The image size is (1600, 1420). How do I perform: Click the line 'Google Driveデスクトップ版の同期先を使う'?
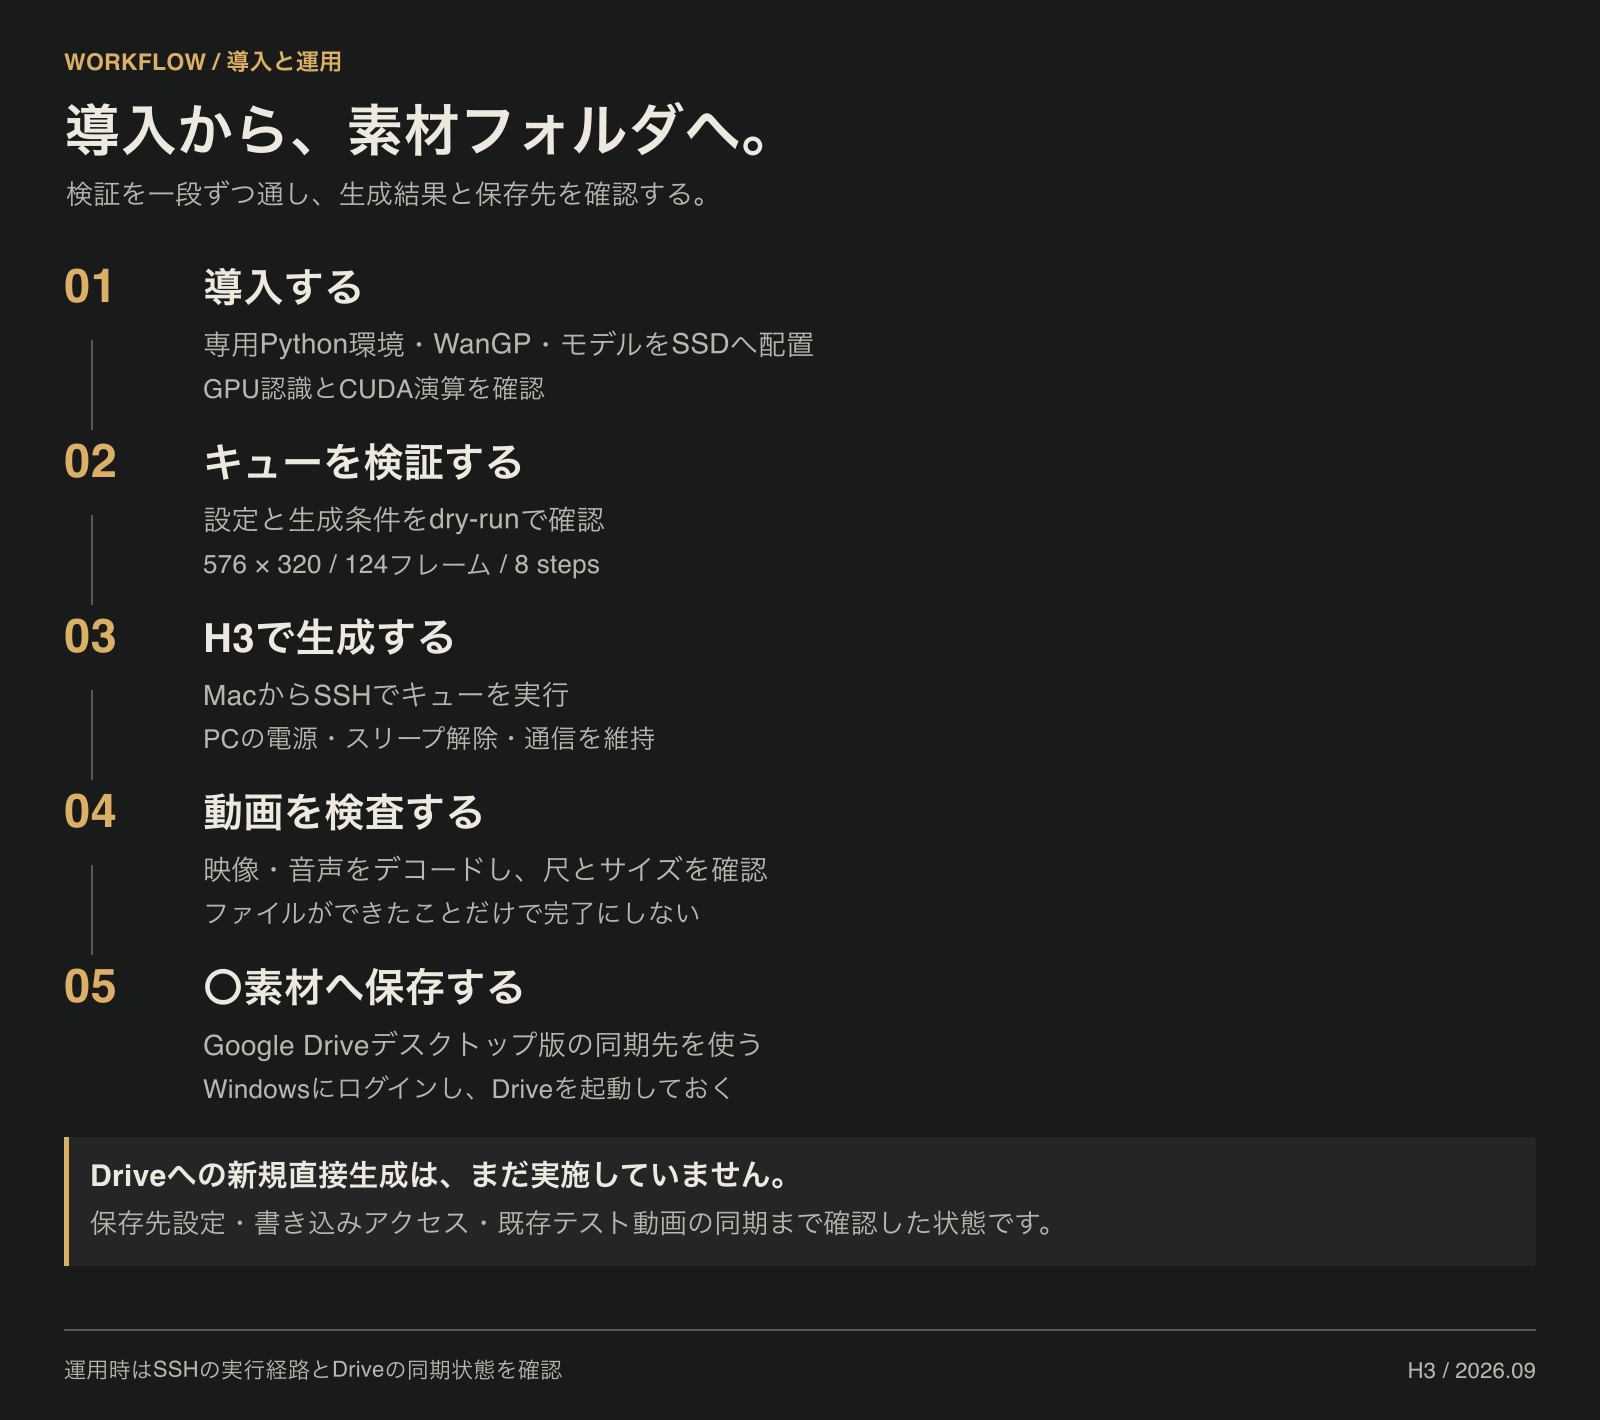(482, 1044)
